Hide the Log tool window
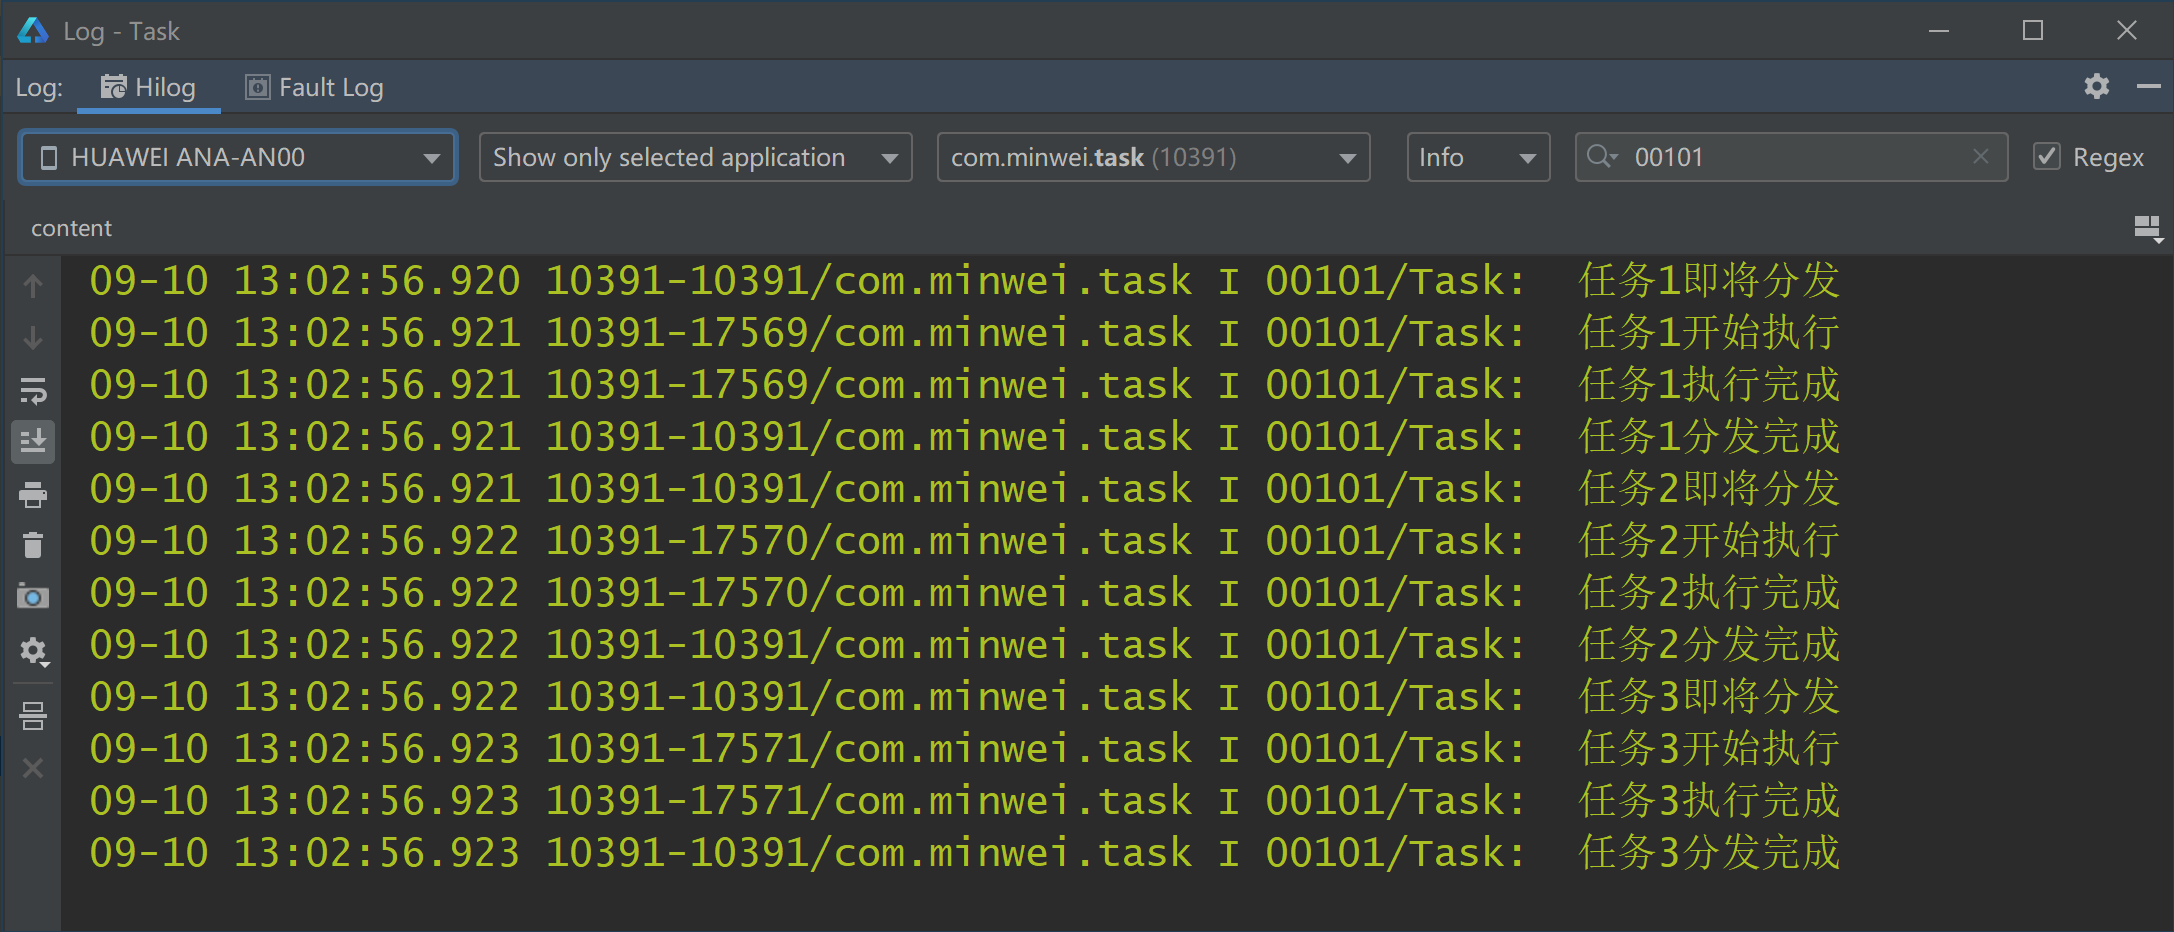Screen dimensions: 2174x932 (2148, 87)
